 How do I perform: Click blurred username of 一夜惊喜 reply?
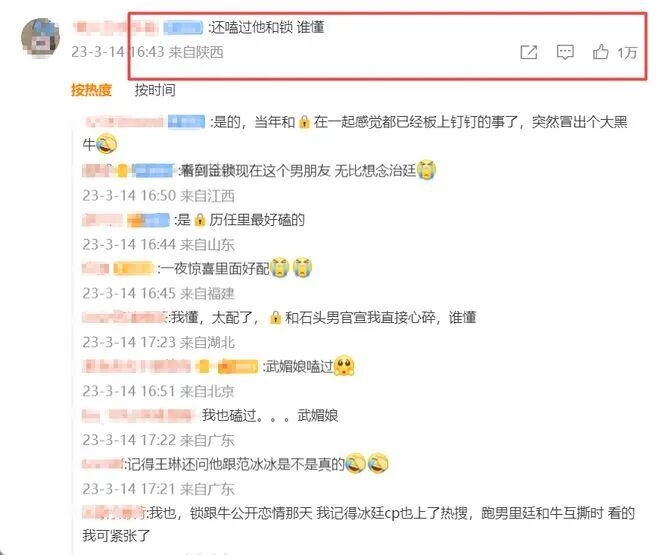point(96,268)
